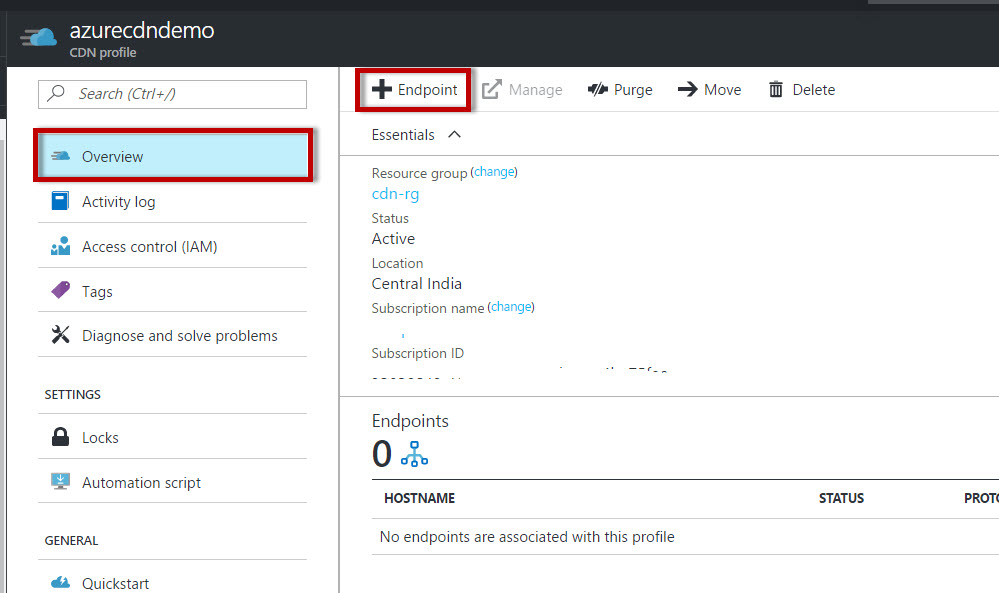Image resolution: width=999 pixels, height=593 pixels.
Task: Focus the Search (Ctrl+/) field
Action: (172, 94)
